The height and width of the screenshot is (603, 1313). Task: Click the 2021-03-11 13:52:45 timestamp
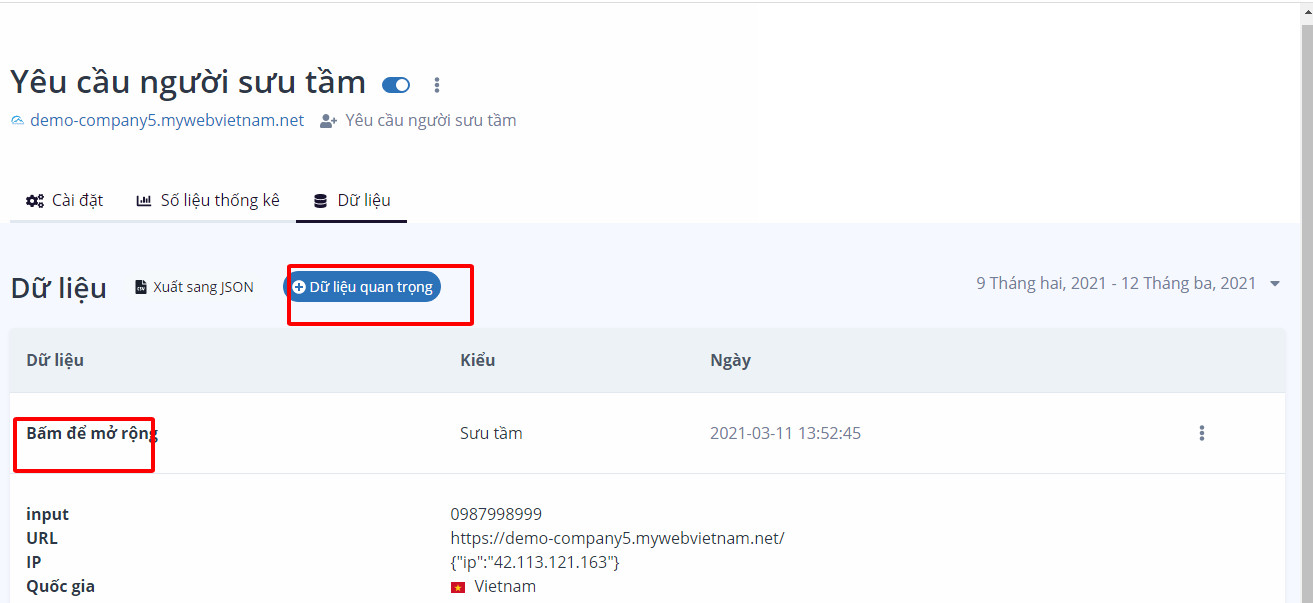(x=785, y=433)
